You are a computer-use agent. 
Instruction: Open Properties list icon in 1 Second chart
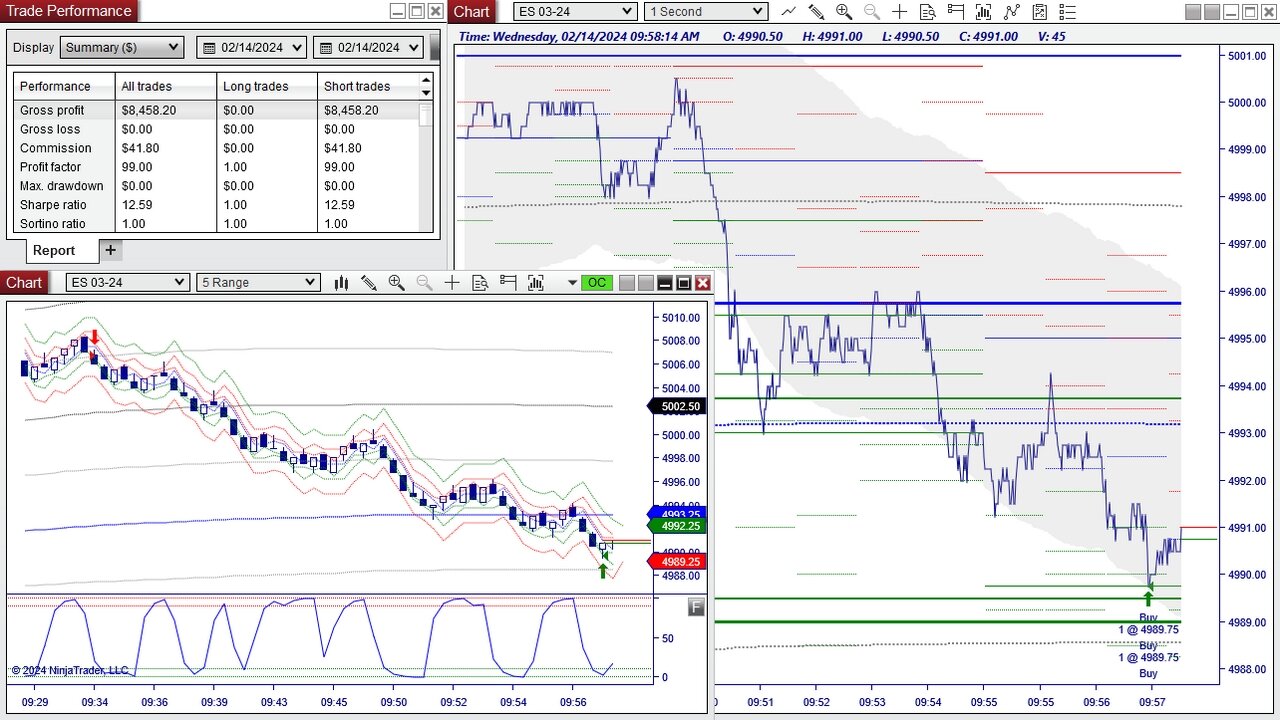pyautogui.click(x=1067, y=12)
